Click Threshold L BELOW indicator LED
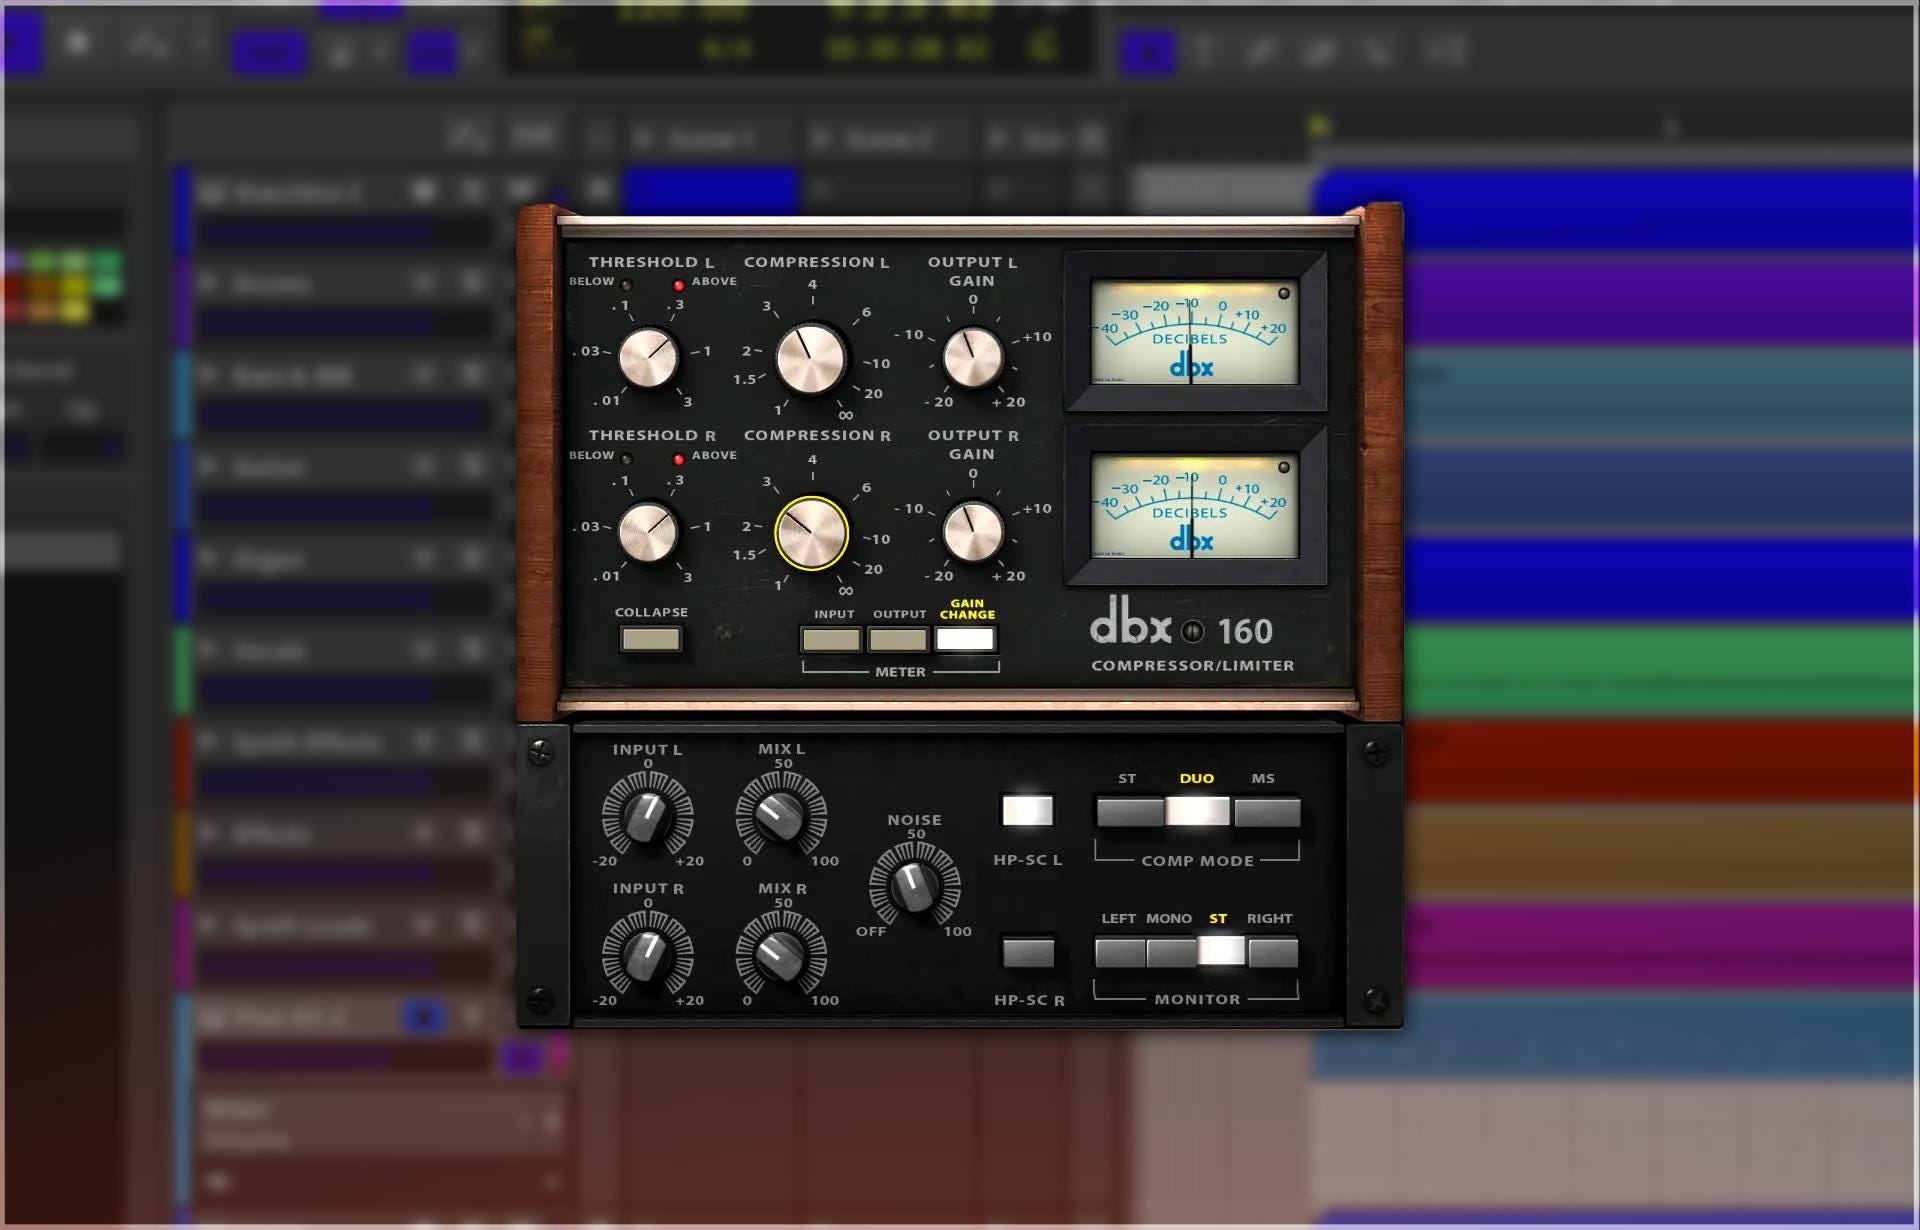 (626, 285)
